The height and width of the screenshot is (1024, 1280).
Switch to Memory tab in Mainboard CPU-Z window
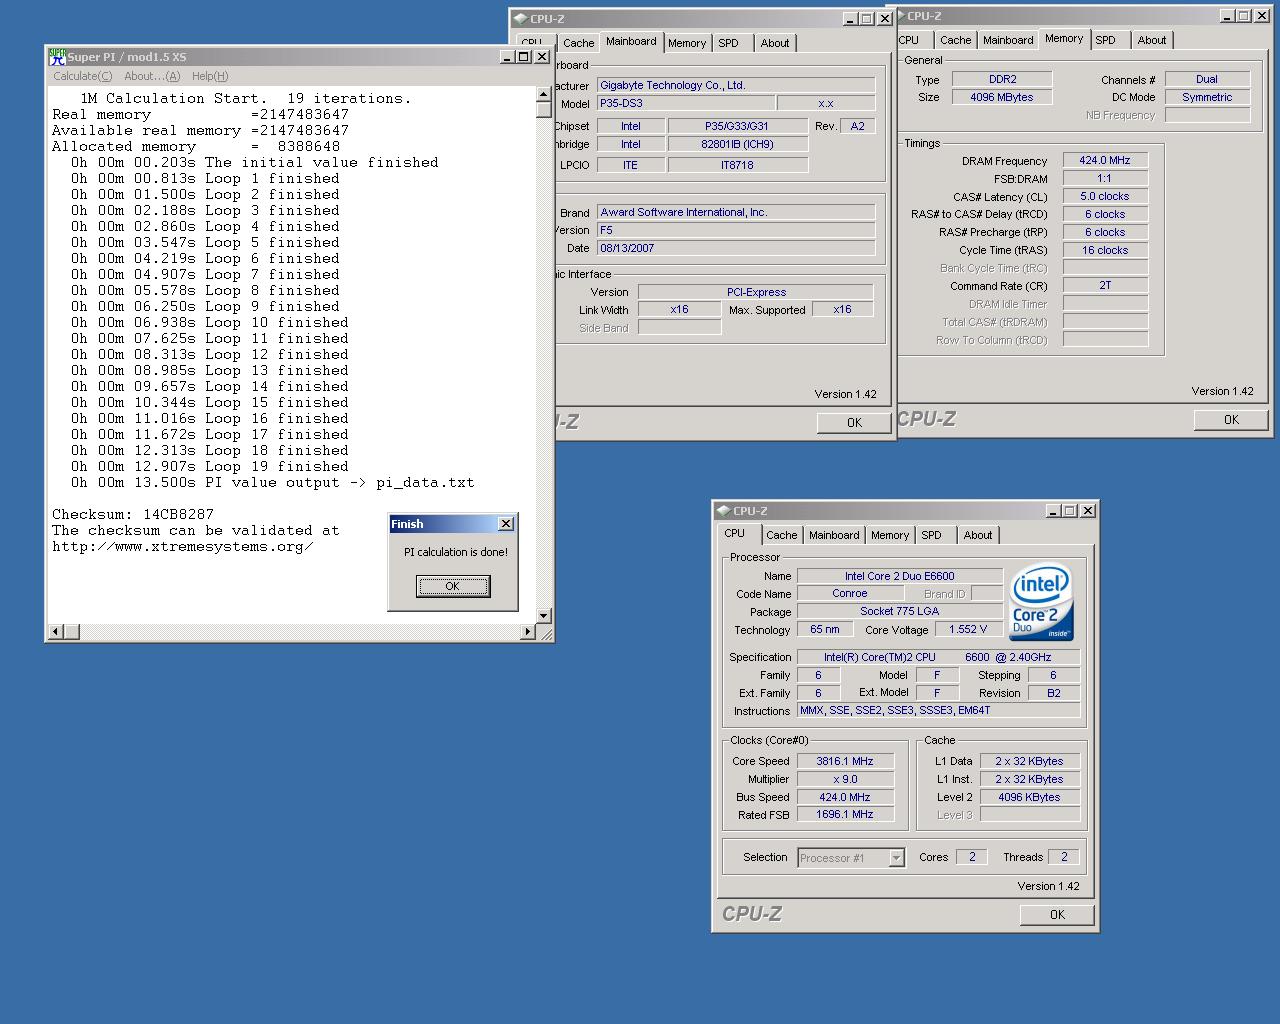click(x=687, y=43)
